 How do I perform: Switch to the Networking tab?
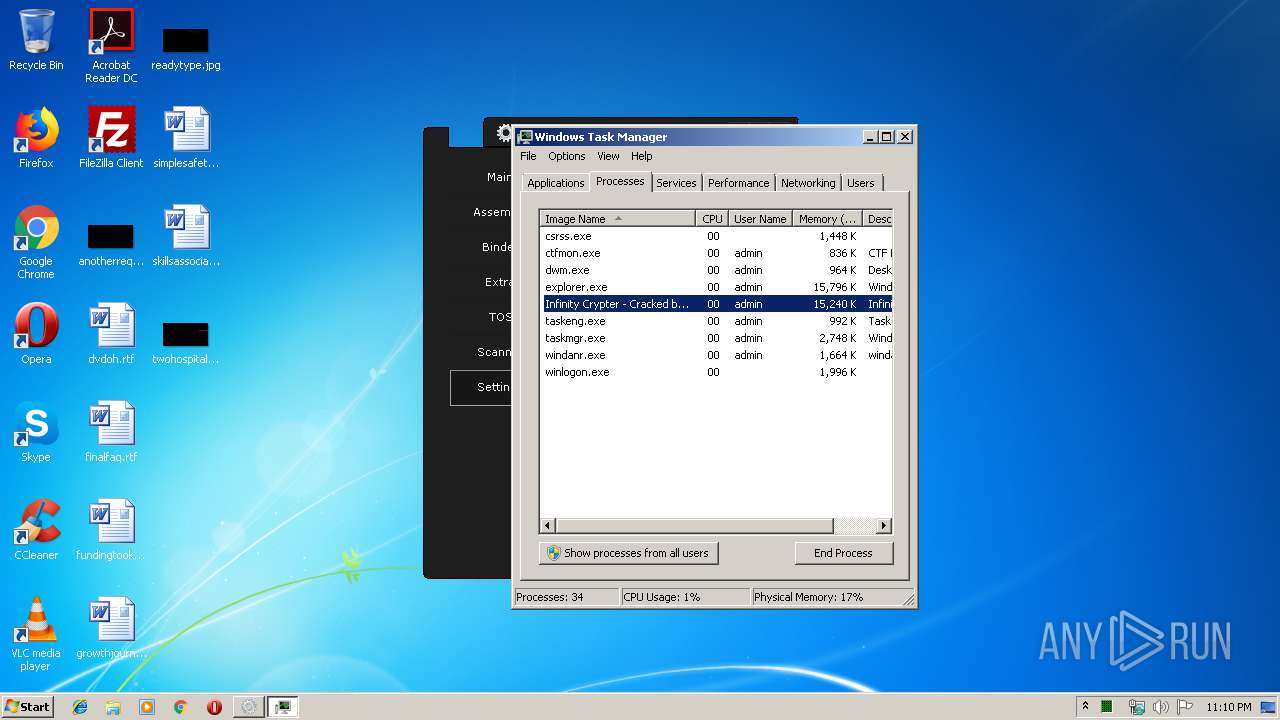[x=808, y=183]
